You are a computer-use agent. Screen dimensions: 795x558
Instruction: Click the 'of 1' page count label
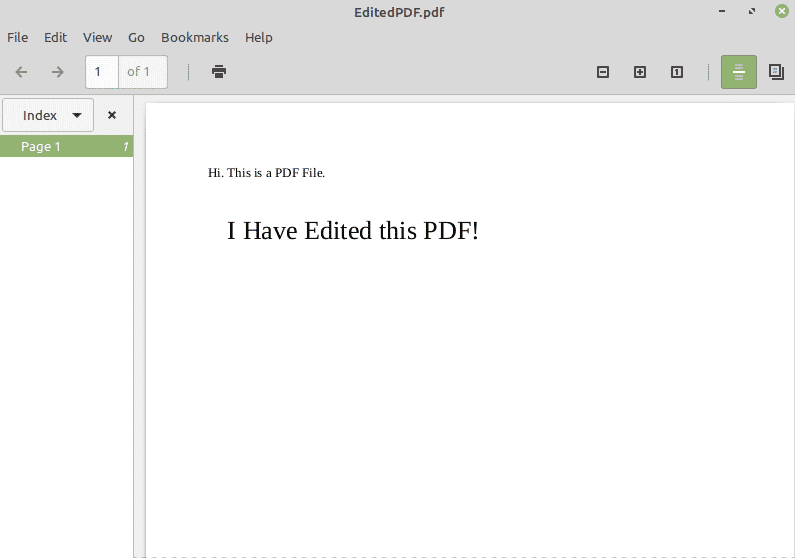(x=138, y=72)
